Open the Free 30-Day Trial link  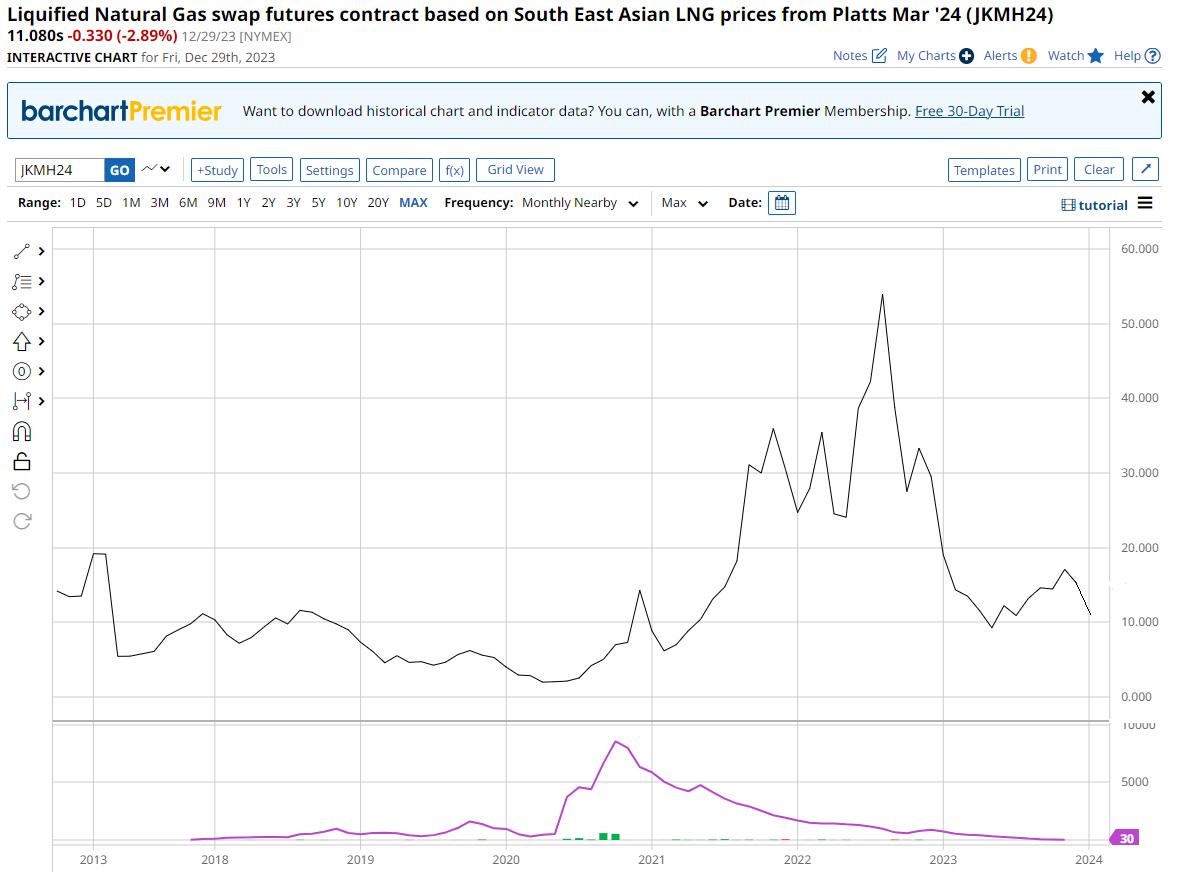969,111
